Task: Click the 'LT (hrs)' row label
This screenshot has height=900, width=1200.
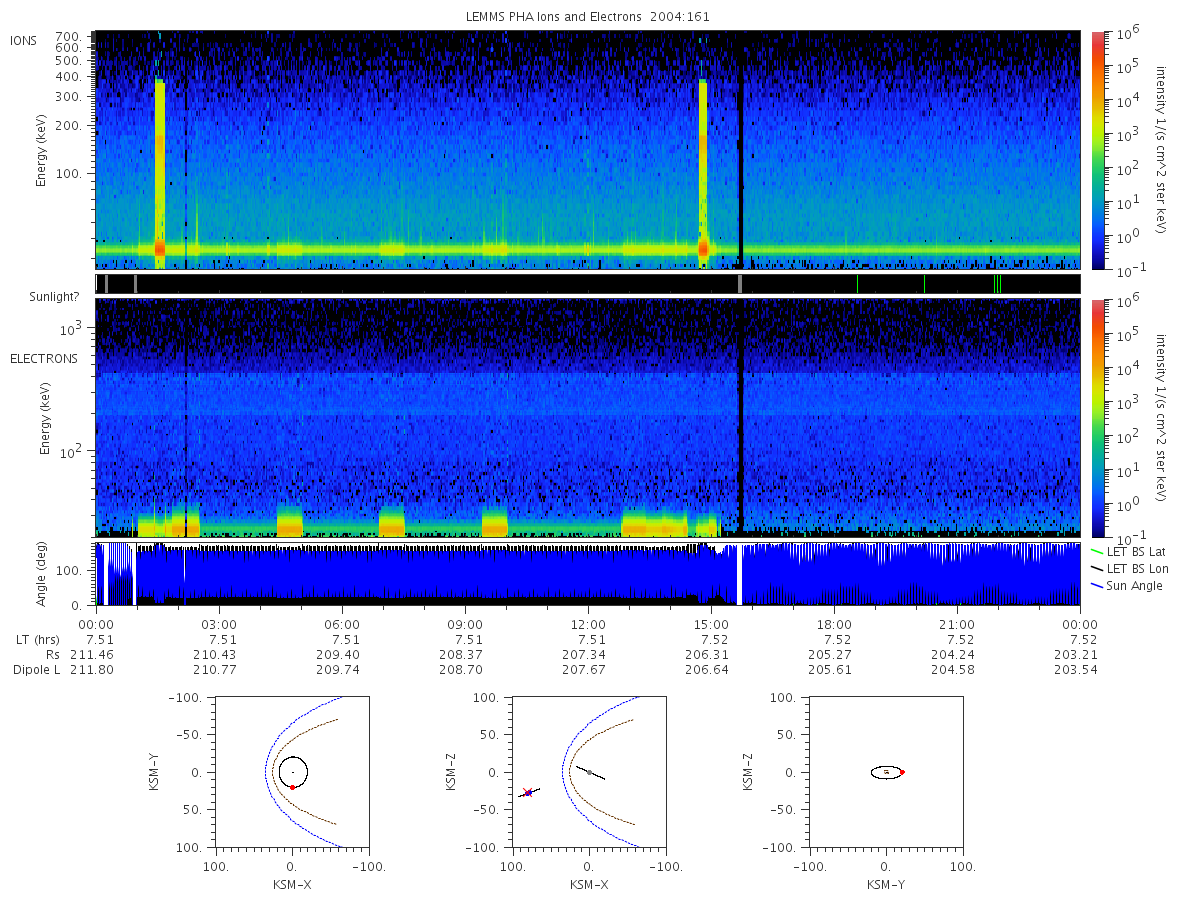Action: (x=38, y=640)
